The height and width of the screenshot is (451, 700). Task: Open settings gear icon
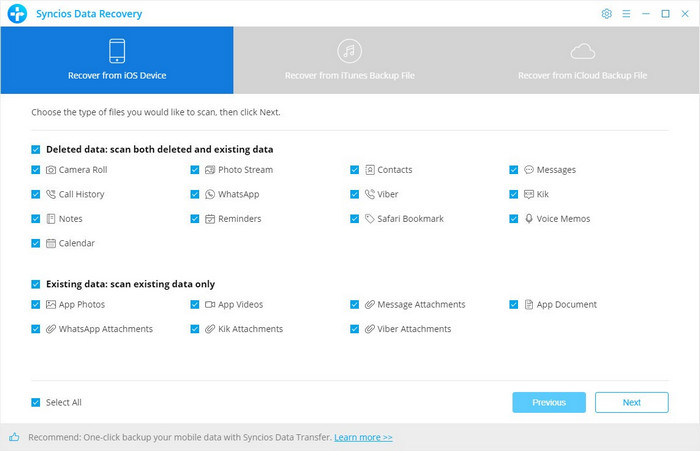(606, 14)
